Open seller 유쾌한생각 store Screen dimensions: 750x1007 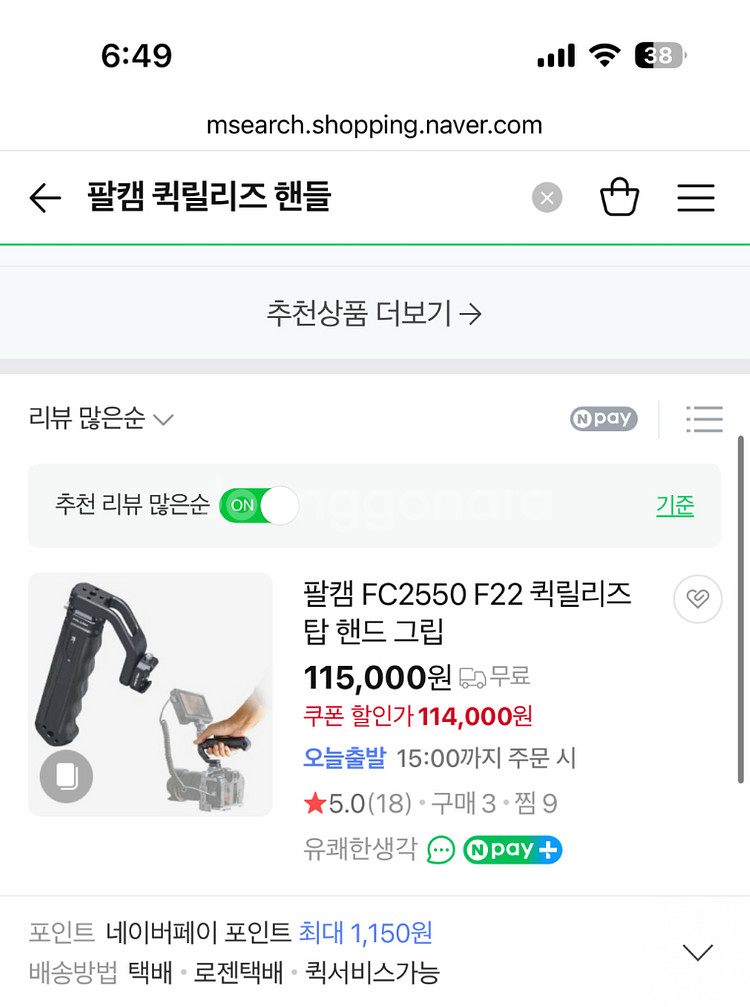click(360, 850)
